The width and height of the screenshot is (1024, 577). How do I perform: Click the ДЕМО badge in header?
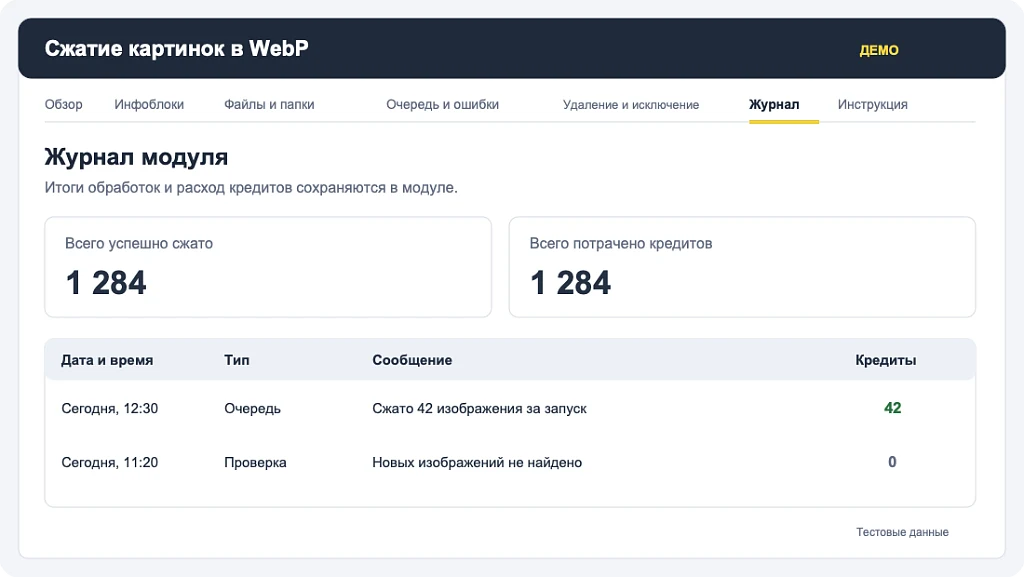click(879, 50)
